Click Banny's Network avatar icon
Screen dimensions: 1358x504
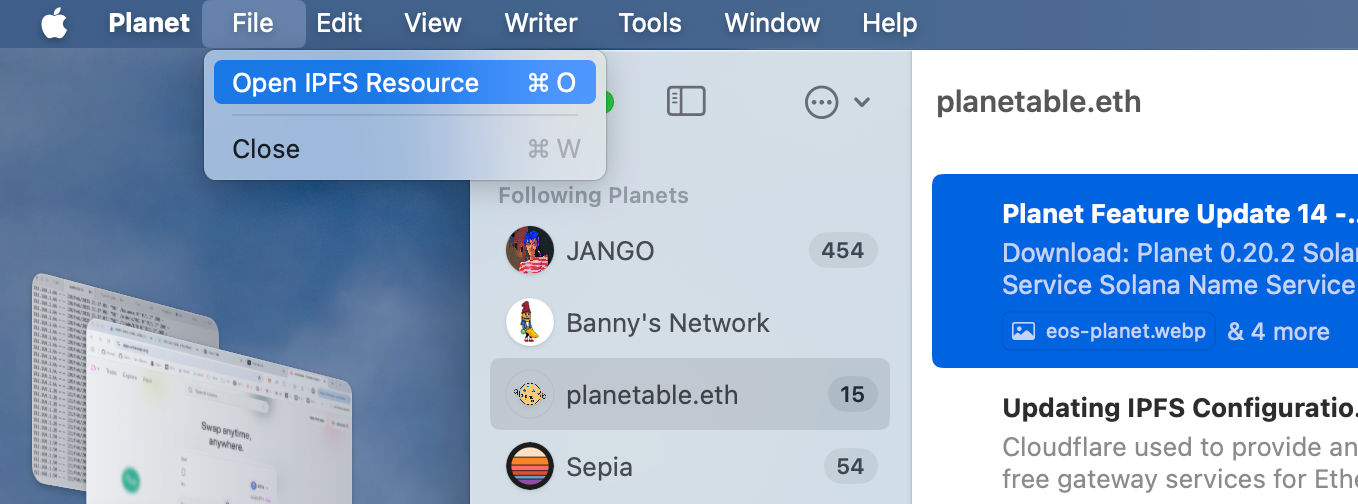pyautogui.click(x=530, y=322)
